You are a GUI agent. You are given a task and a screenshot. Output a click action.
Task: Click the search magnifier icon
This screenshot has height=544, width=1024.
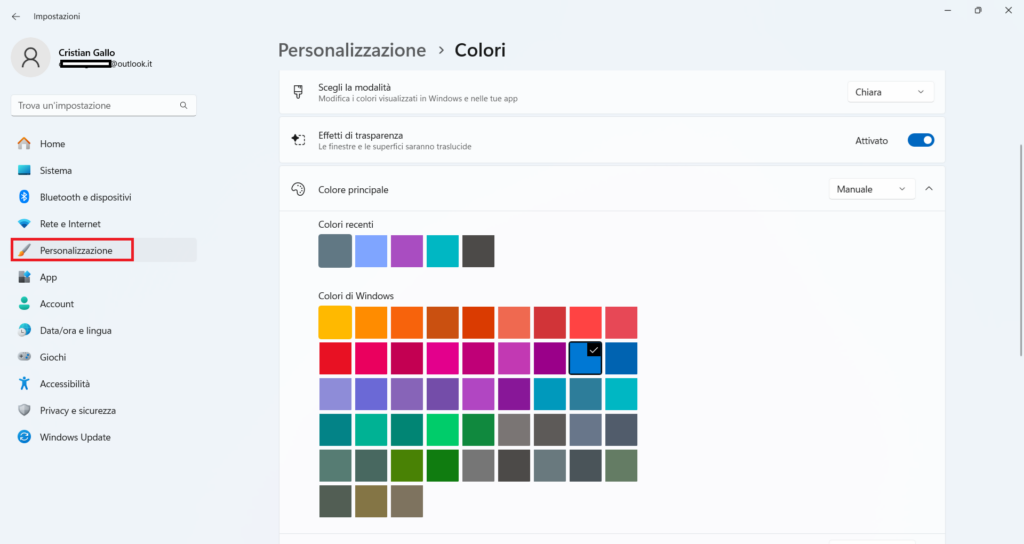(x=183, y=105)
